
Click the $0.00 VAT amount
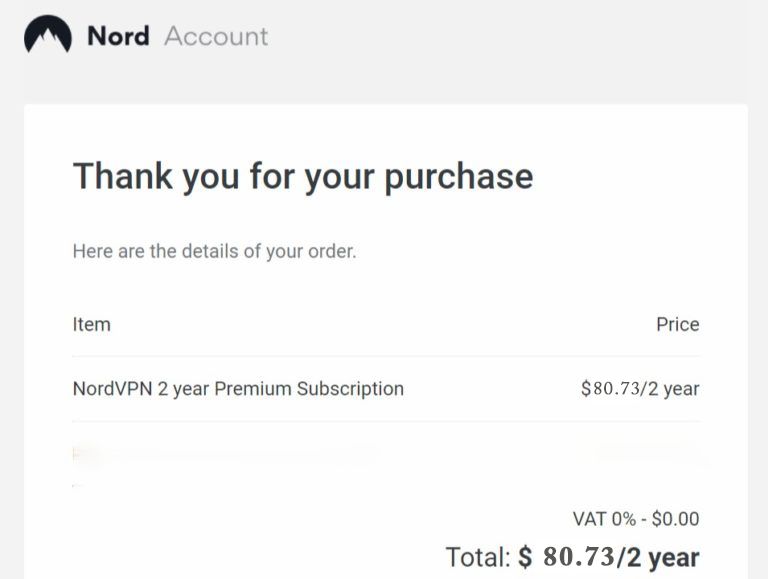click(x=676, y=519)
